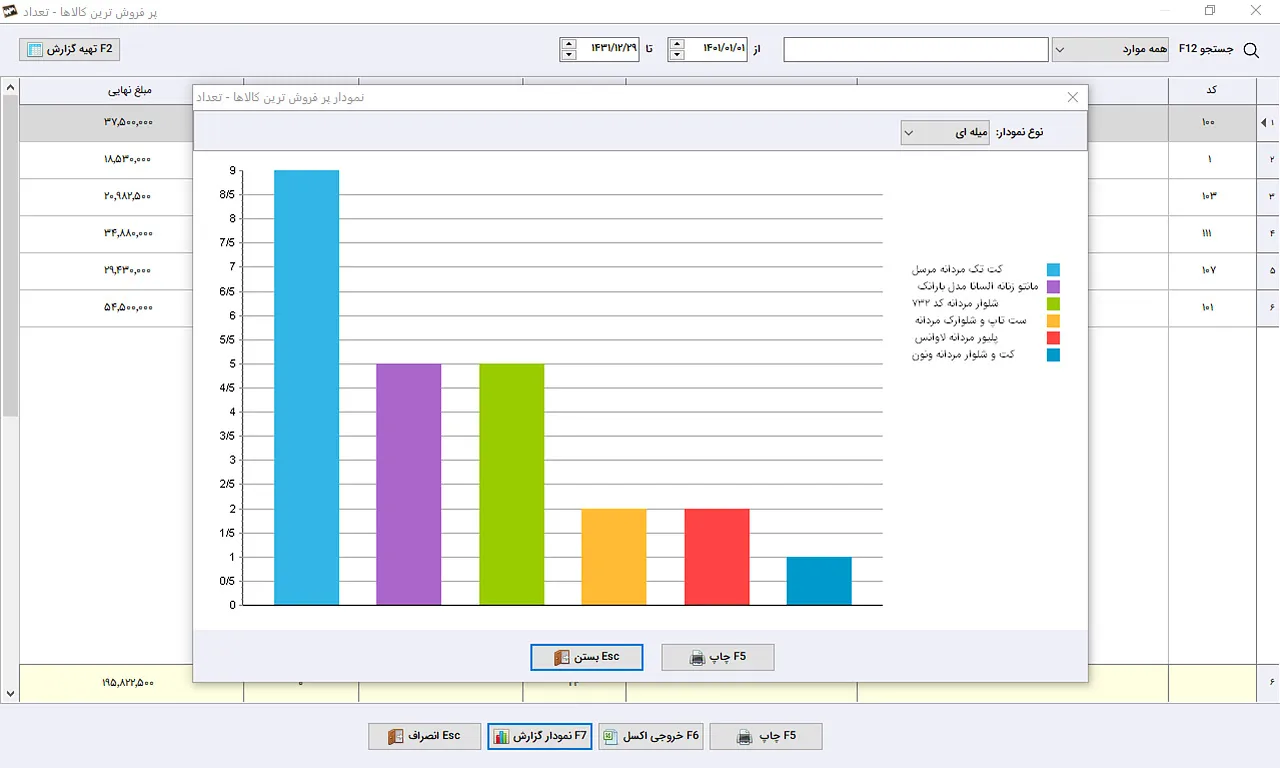This screenshot has width=1280, height=768.
Task: Click the scroll up arrow of table scrollbar
Action: coord(10,88)
